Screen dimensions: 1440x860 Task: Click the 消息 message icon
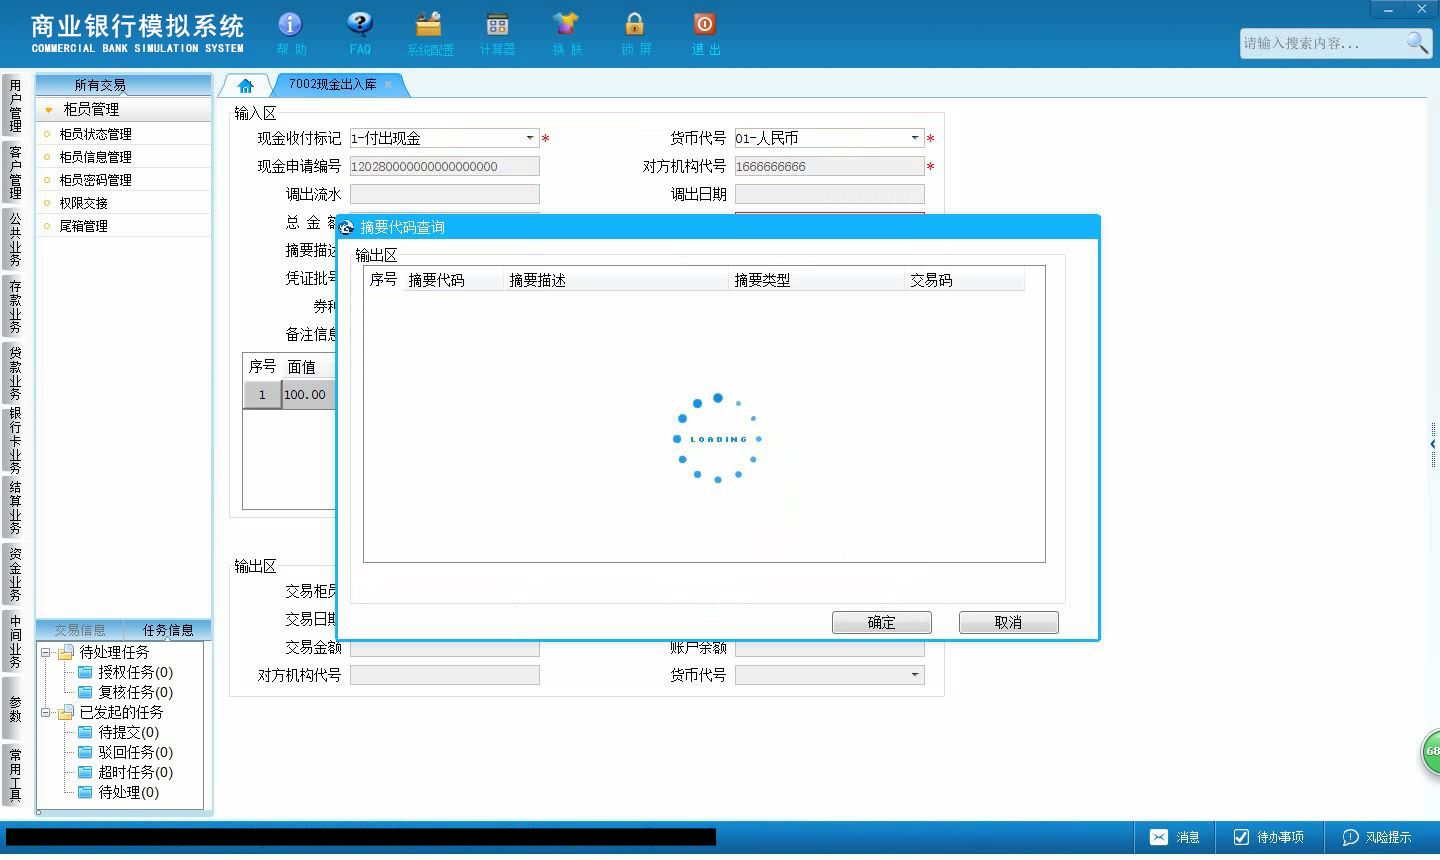click(1174, 837)
